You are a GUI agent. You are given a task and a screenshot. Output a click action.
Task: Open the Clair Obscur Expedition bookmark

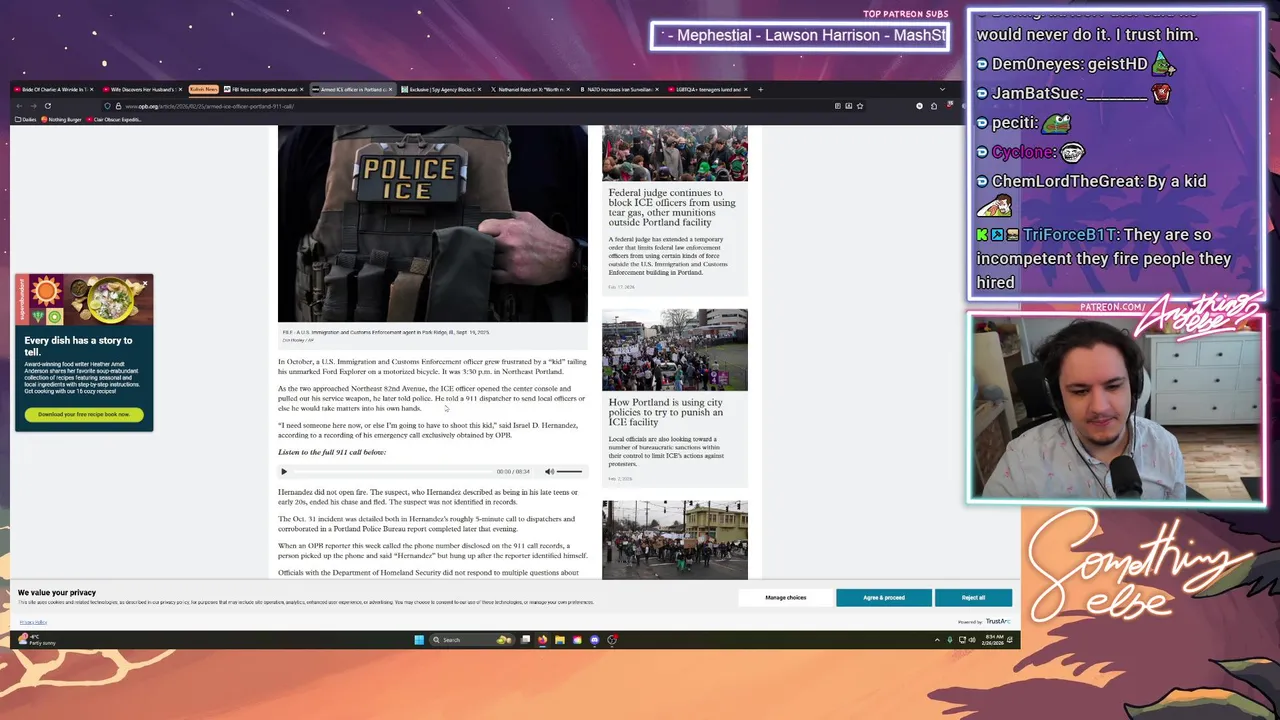[115, 120]
